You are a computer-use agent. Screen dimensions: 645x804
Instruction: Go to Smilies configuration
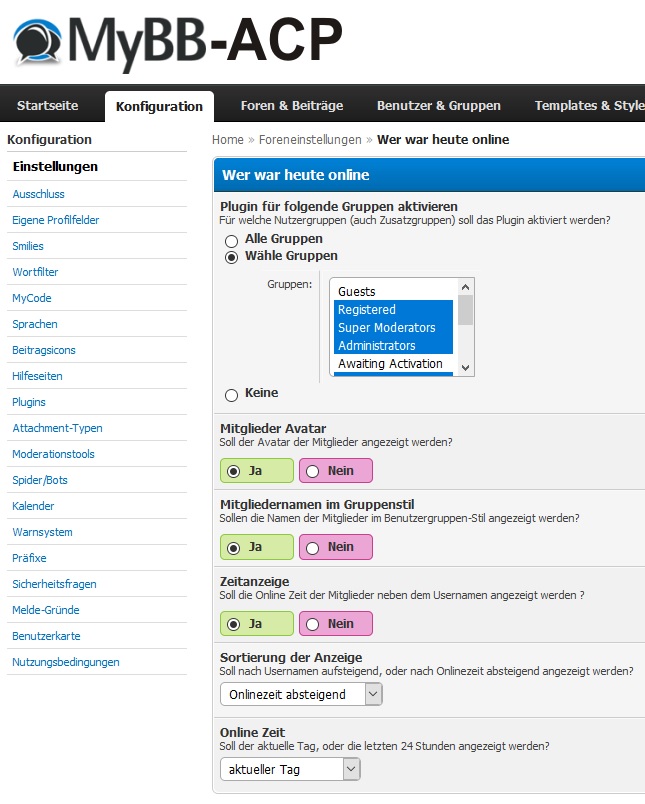28,246
